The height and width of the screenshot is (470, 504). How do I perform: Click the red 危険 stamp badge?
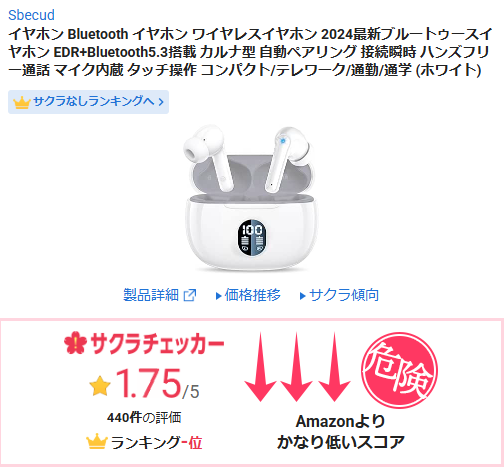pos(399,370)
